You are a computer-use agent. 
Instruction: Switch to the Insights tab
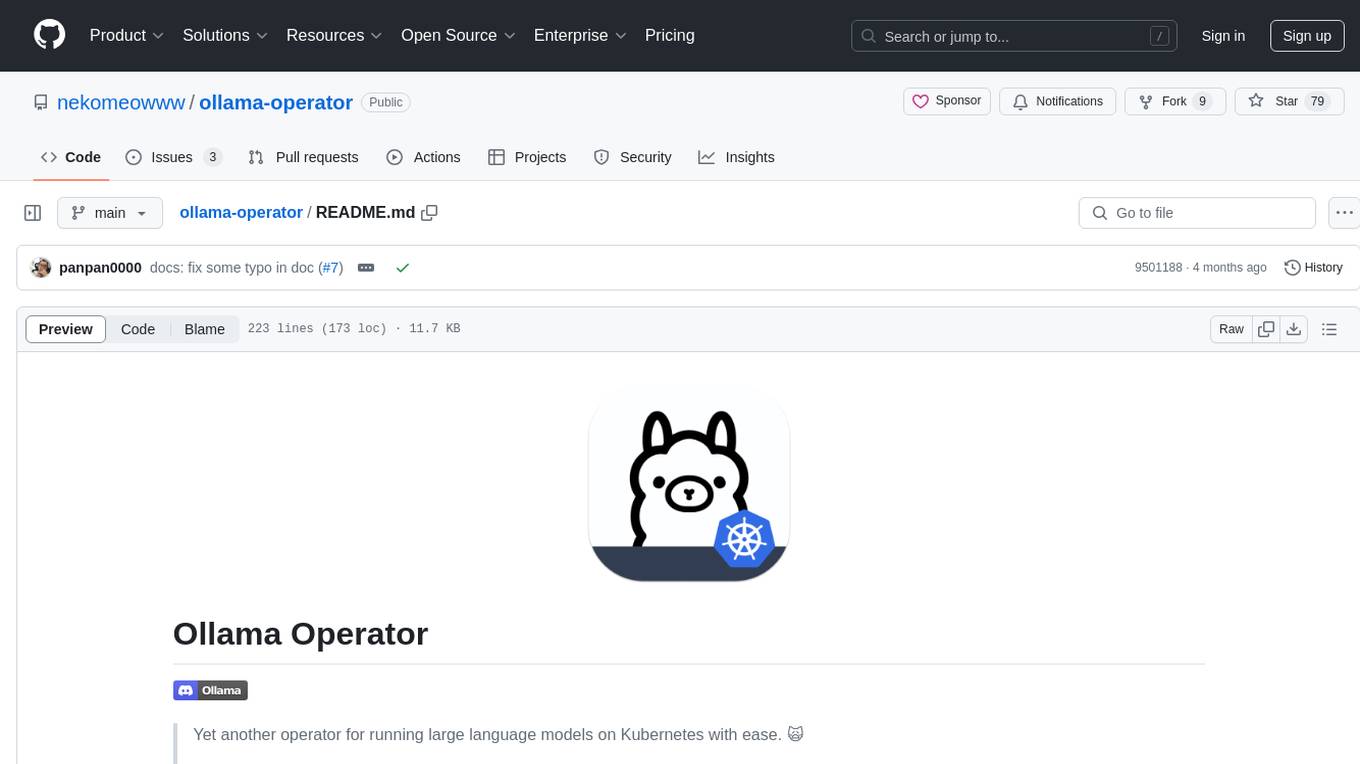736,157
